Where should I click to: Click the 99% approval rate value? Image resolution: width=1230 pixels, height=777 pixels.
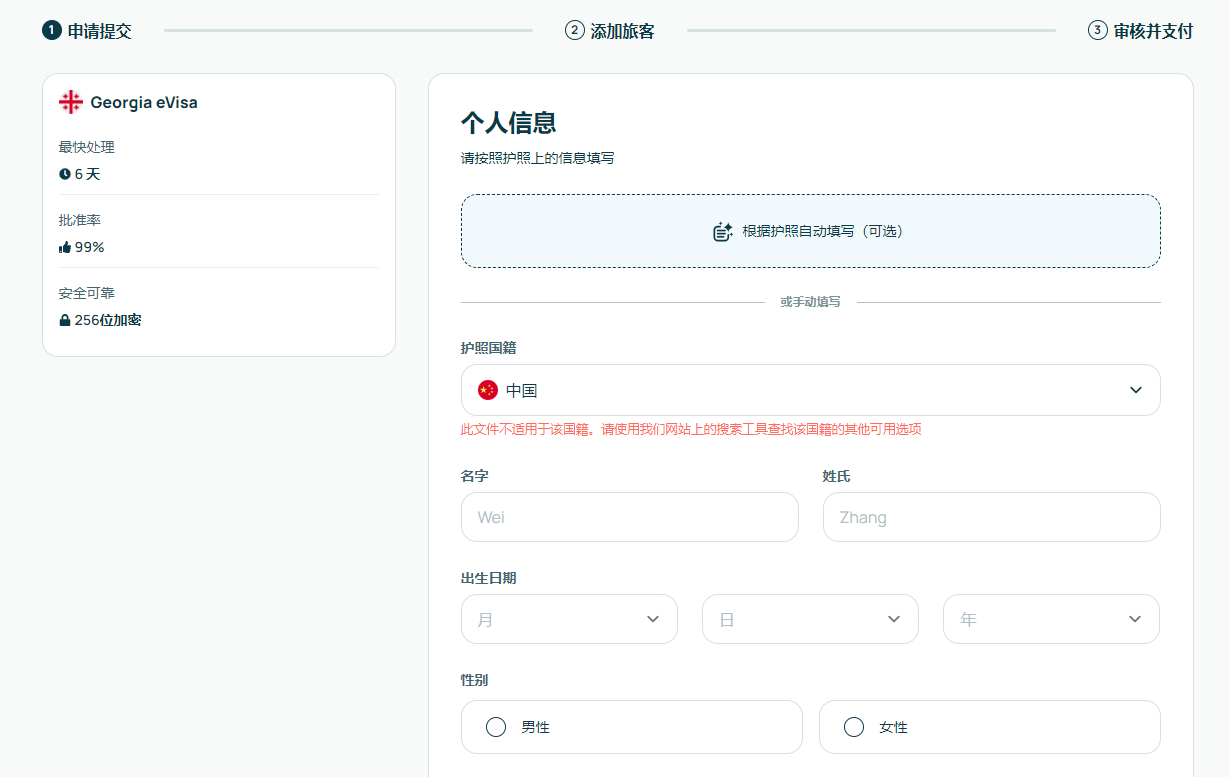(x=90, y=247)
